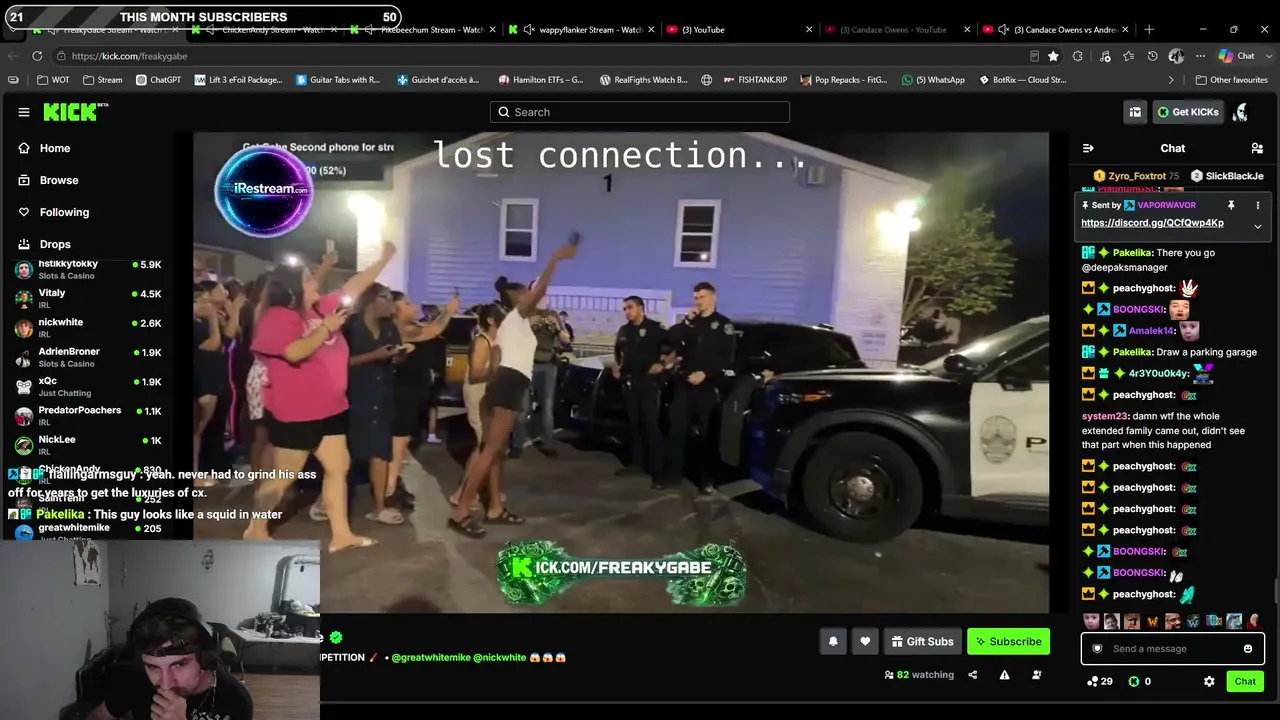Go to Kick homepage via the logo
1280x720 pixels.
(x=74, y=111)
